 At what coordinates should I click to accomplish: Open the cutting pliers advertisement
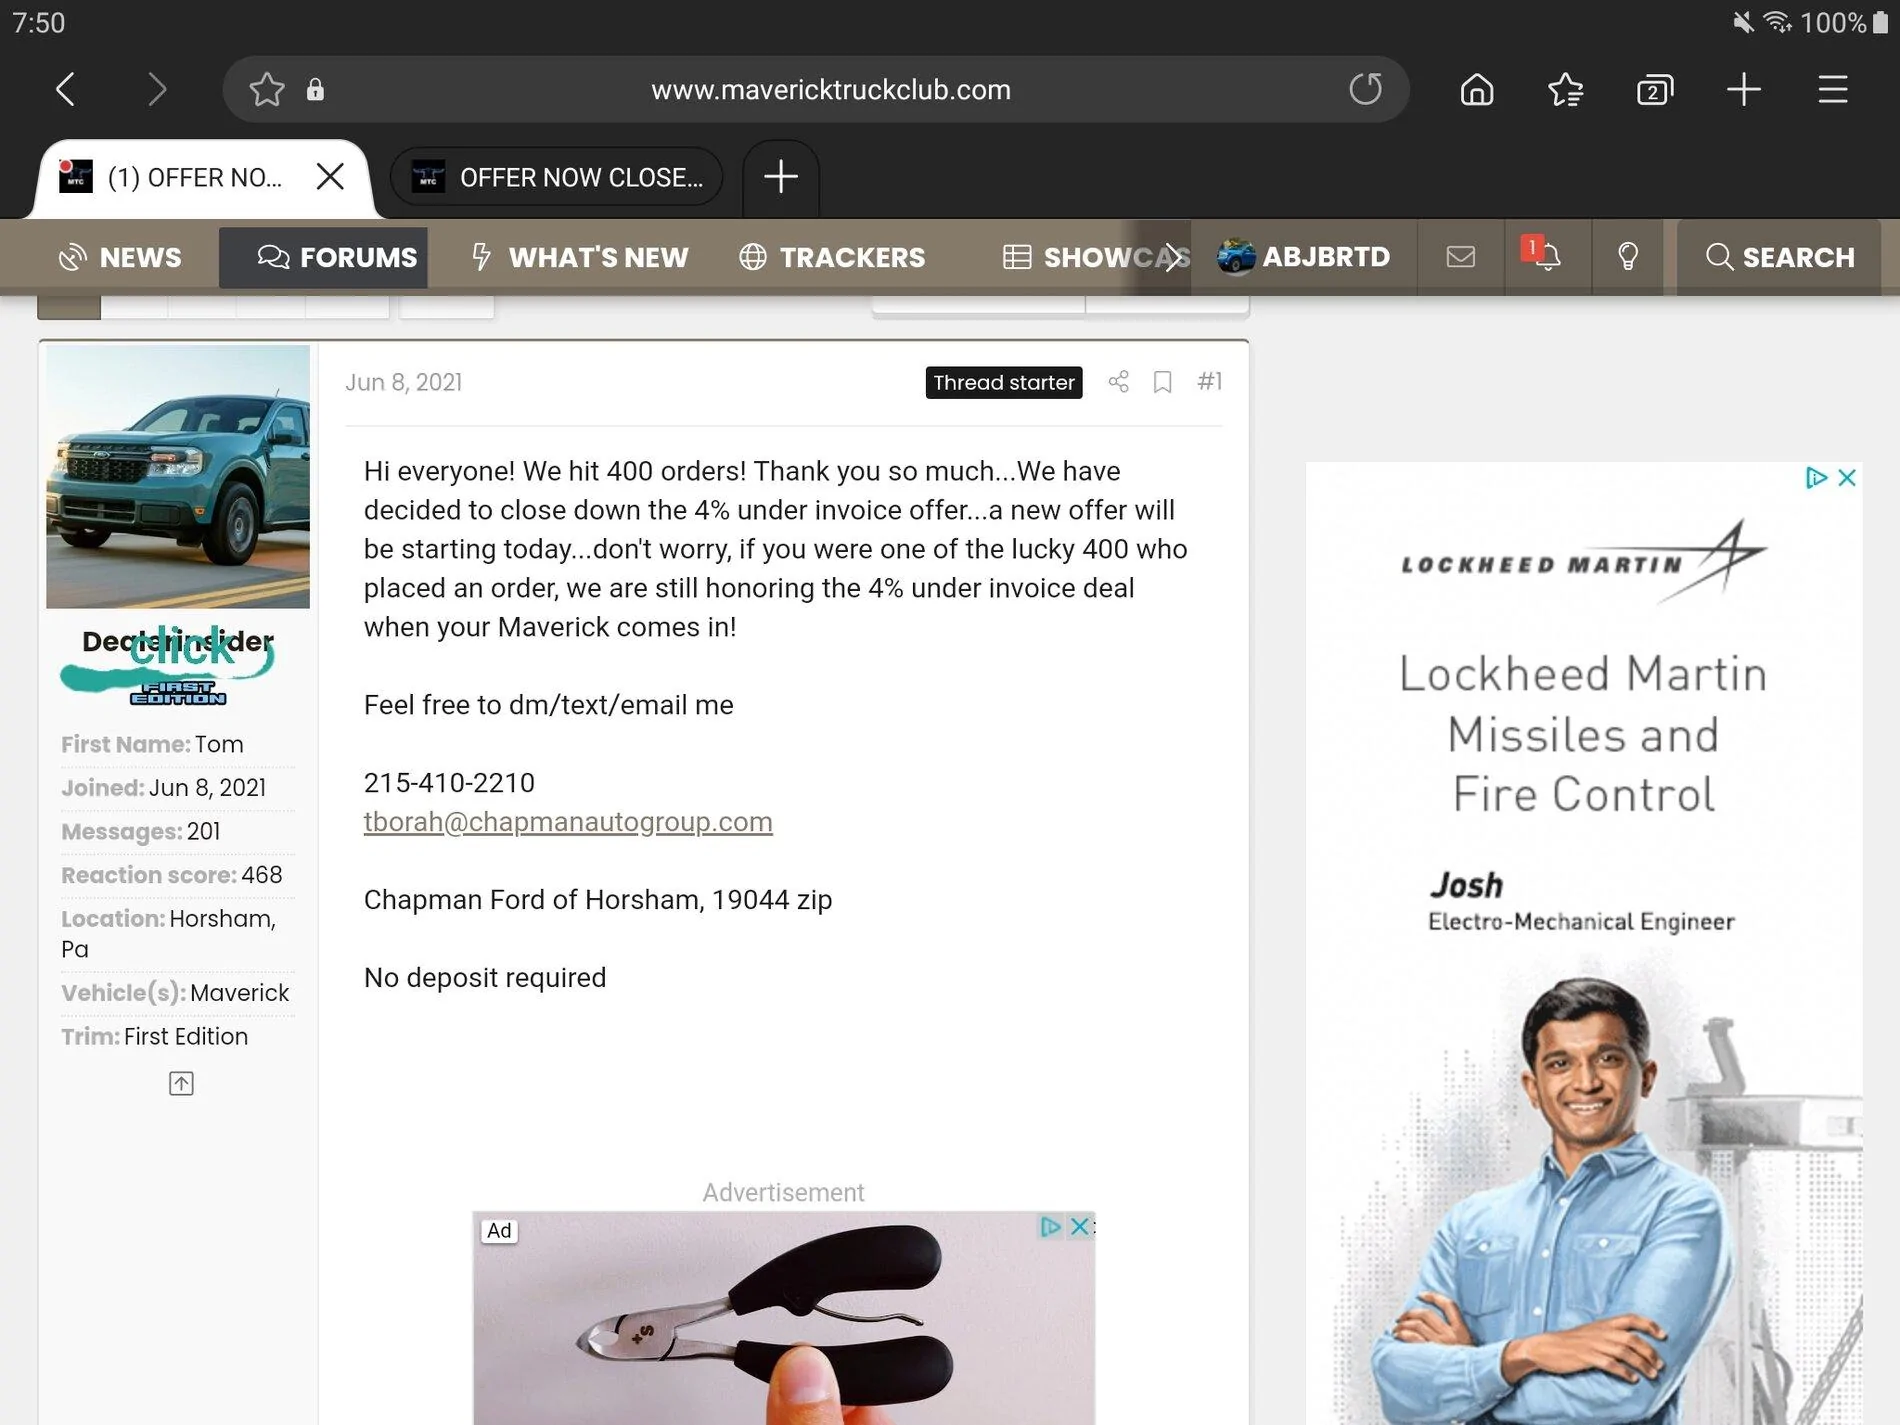coord(784,1318)
